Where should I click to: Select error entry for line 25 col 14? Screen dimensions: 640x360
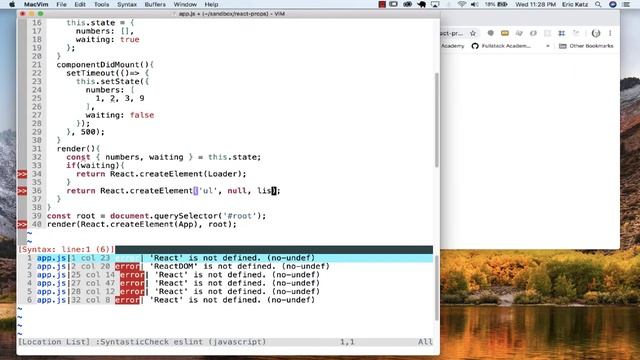point(225,275)
